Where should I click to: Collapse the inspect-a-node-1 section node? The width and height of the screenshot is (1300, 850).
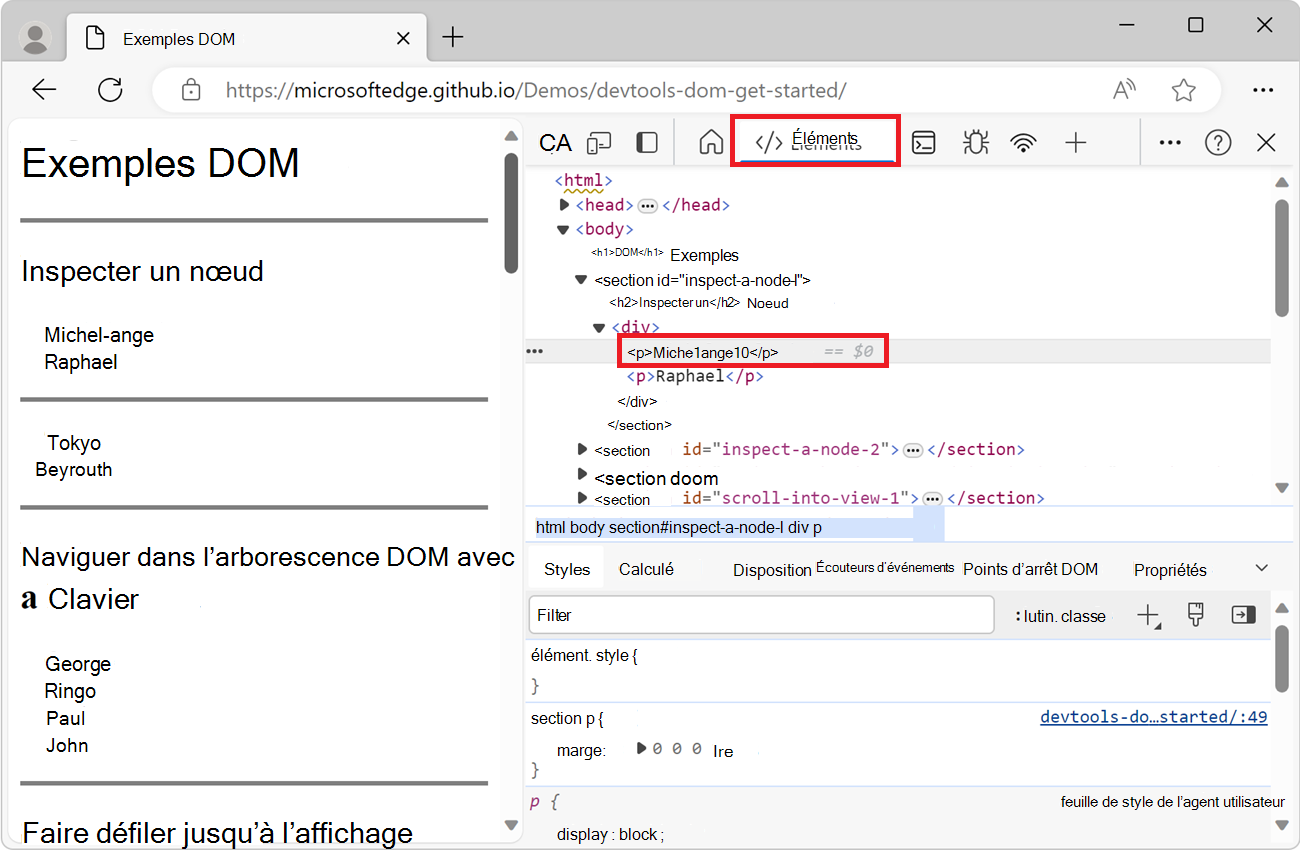click(x=581, y=280)
